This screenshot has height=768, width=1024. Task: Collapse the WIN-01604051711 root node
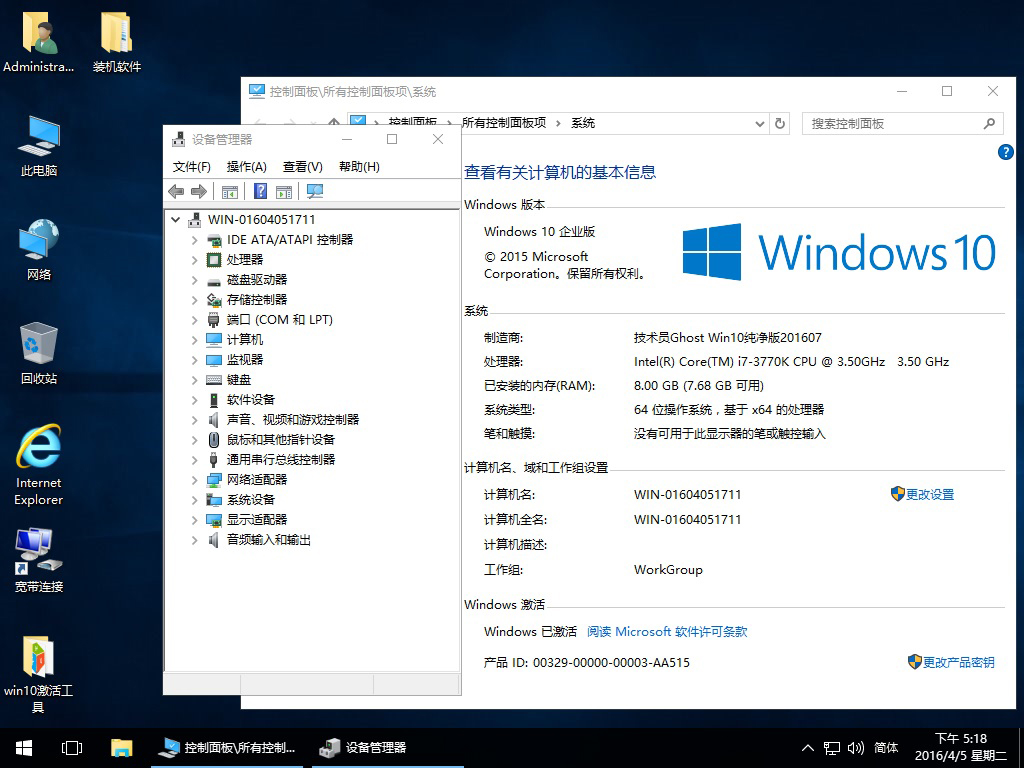point(176,220)
